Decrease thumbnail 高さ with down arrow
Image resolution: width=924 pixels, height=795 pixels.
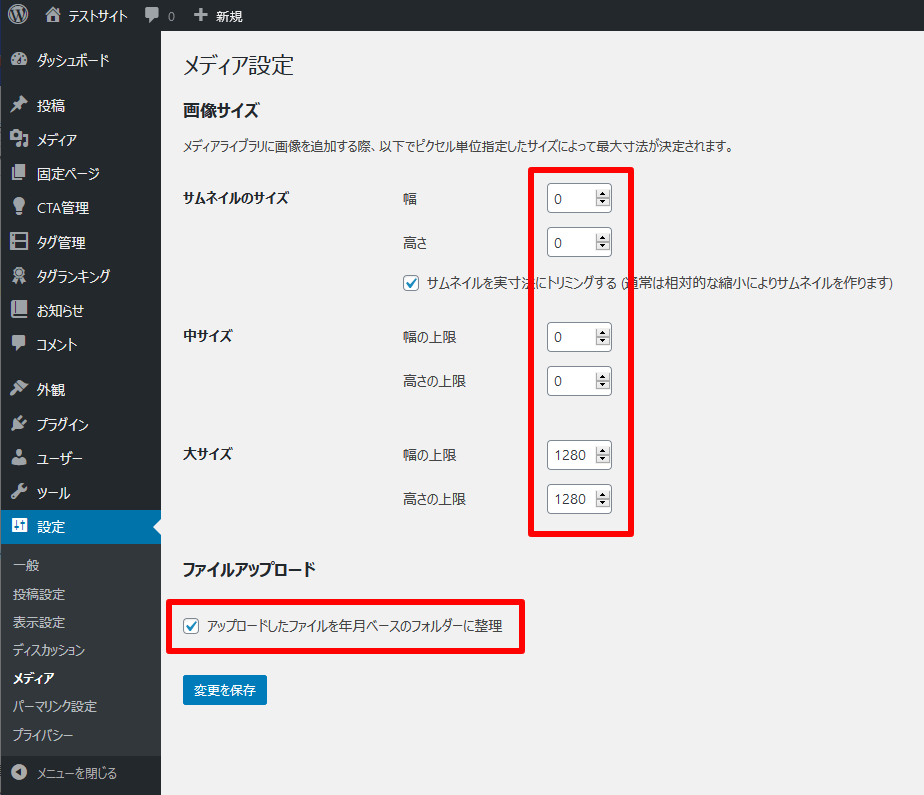(602, 246)
